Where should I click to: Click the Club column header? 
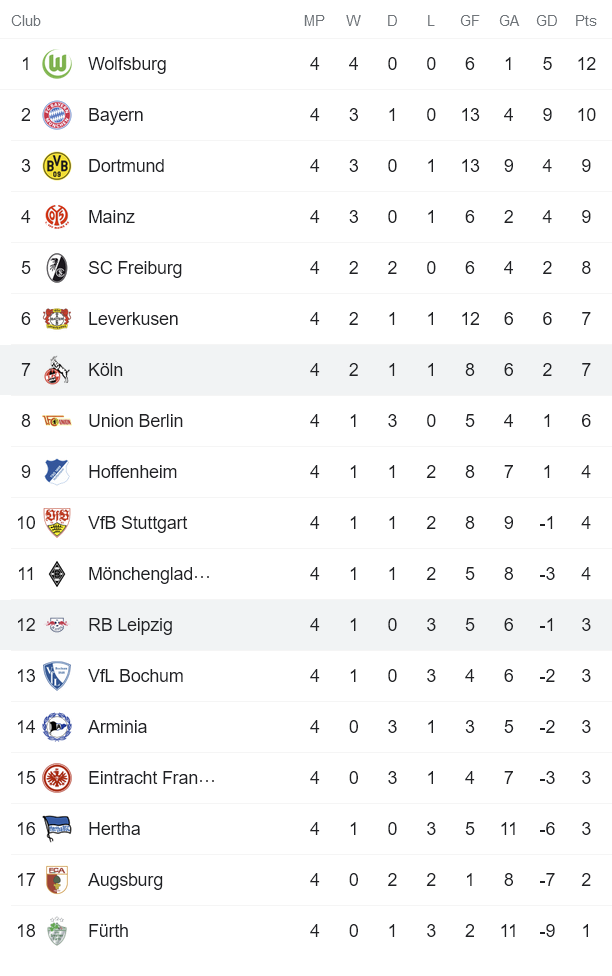[x=26, y=20]
